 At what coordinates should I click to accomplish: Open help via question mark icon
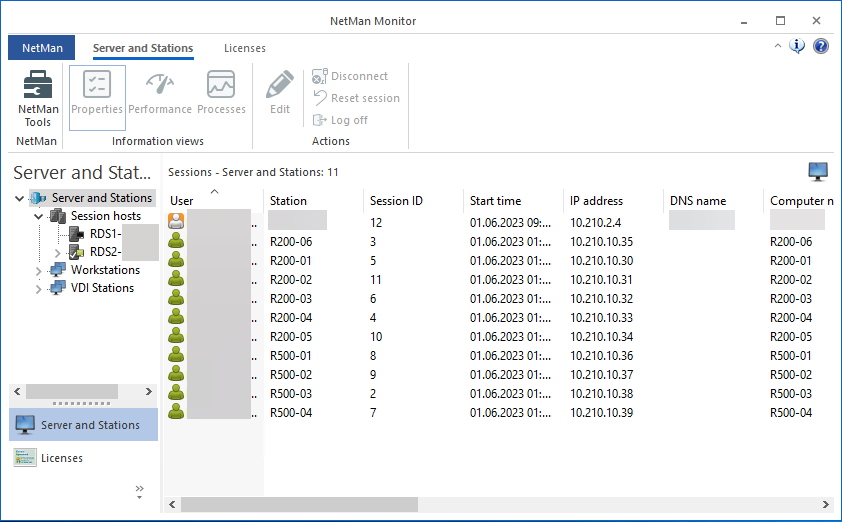point(821,46)
